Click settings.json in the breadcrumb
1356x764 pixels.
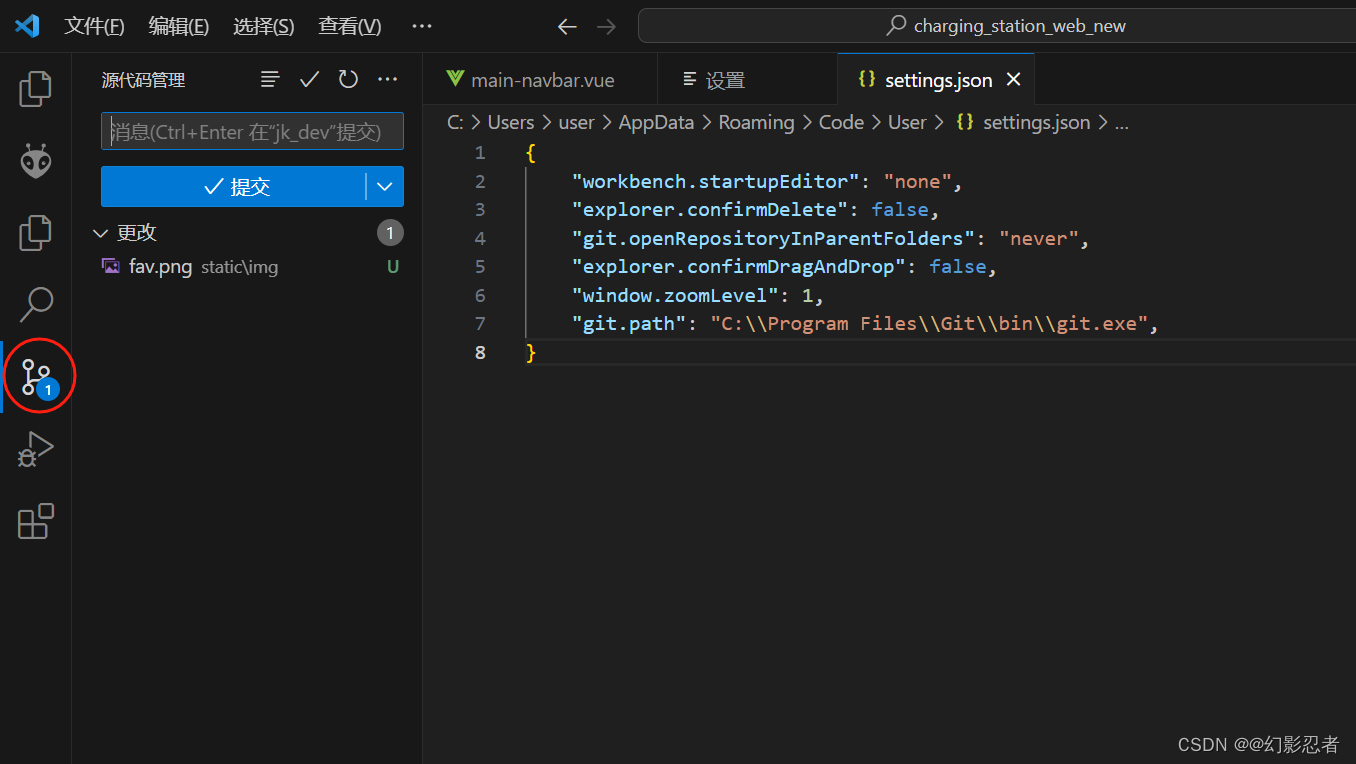[1036, 122]
